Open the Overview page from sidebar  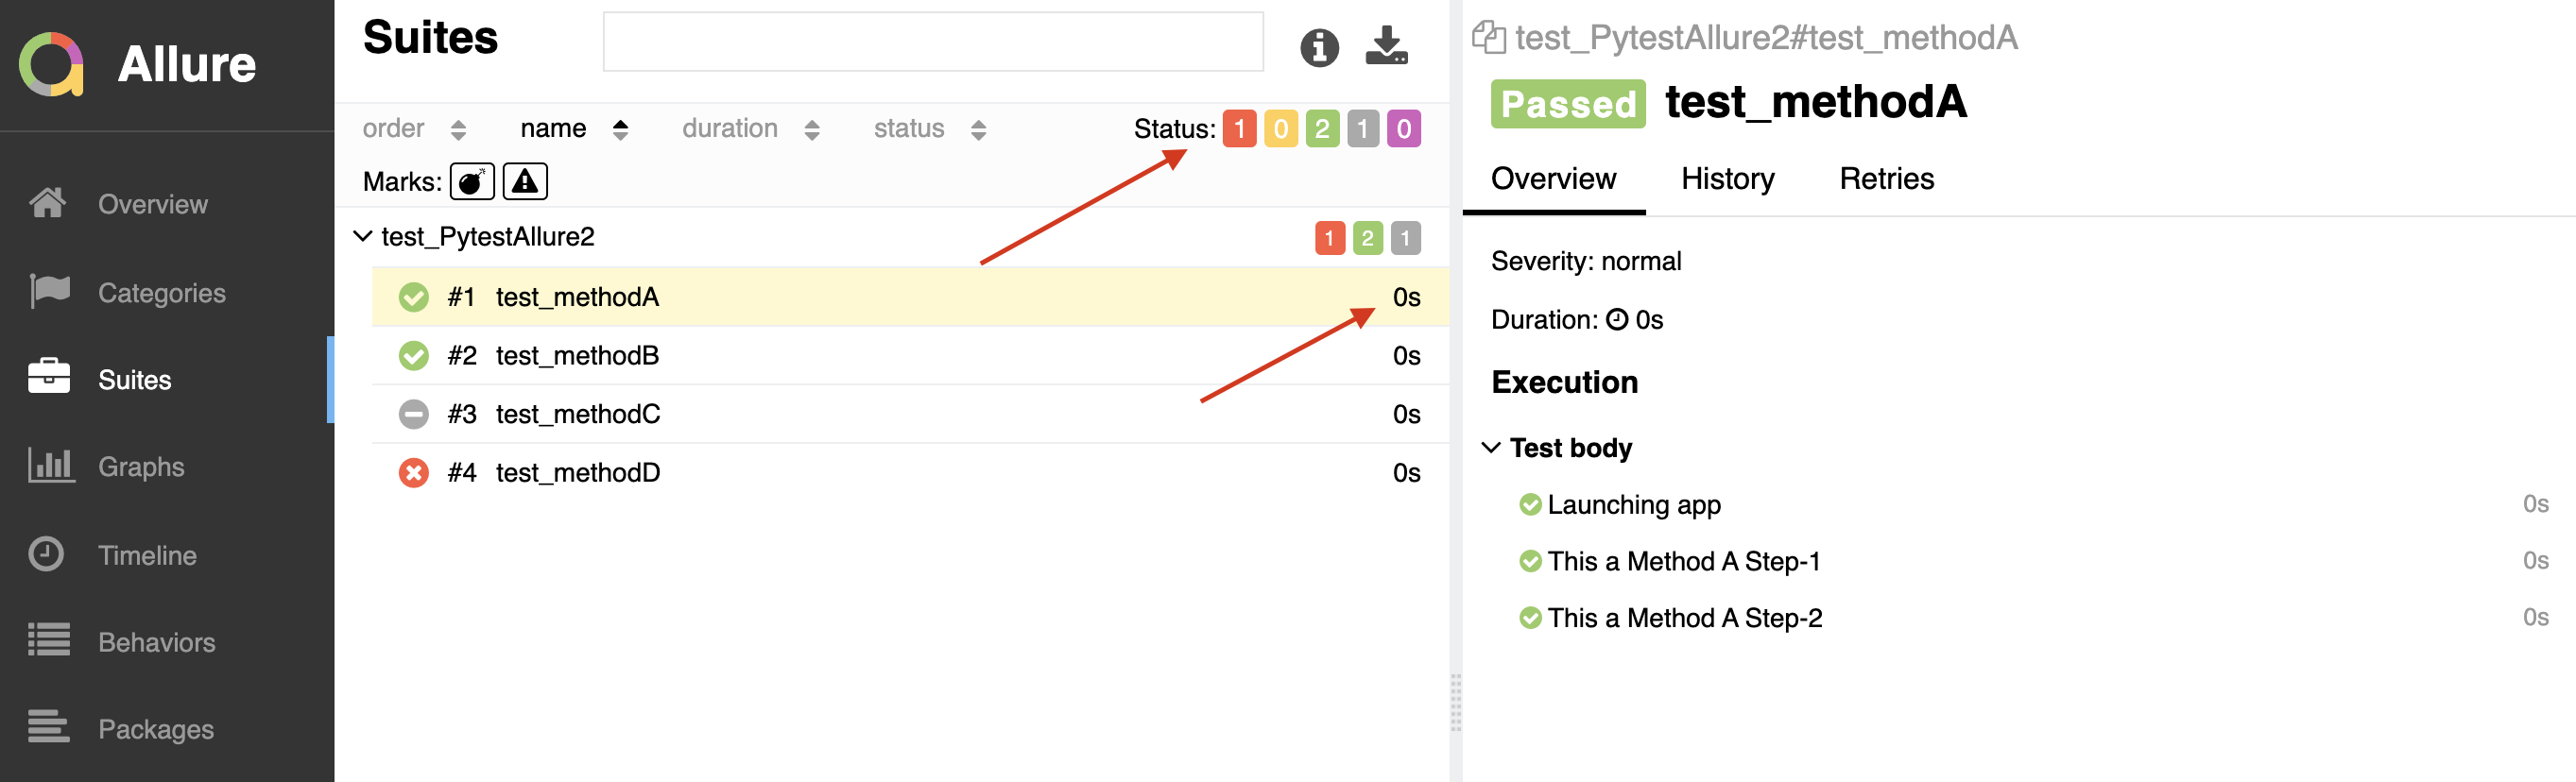152,204
